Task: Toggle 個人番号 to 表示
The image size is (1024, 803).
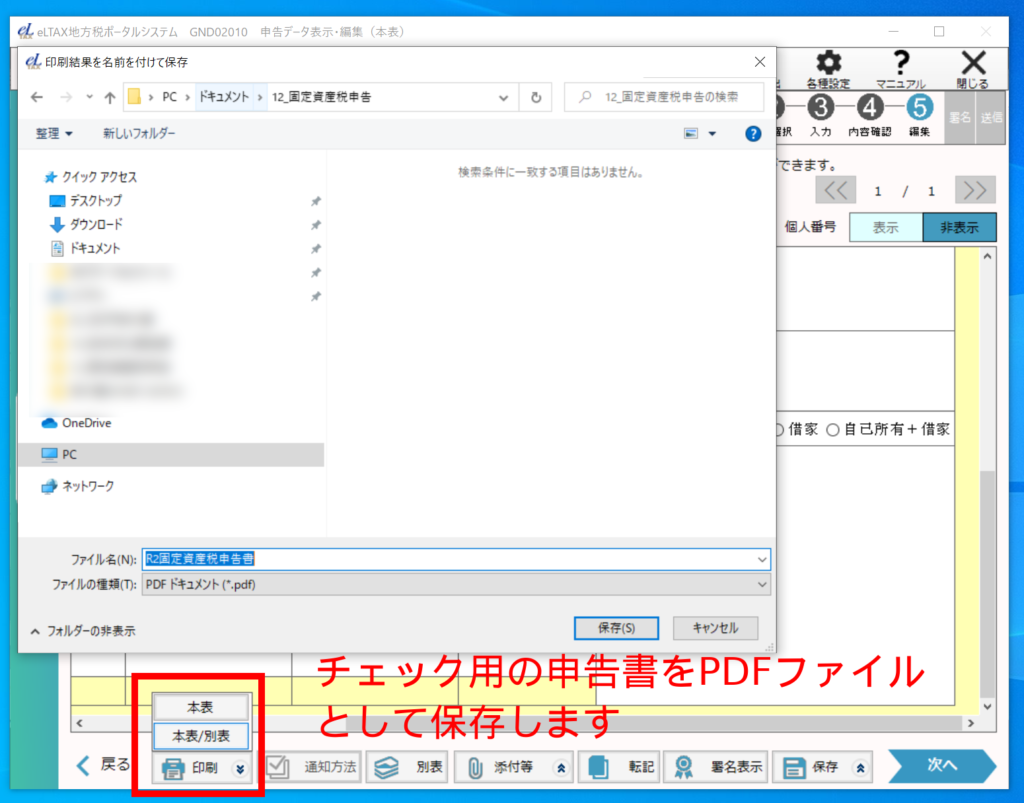Action: click(885, 228)
